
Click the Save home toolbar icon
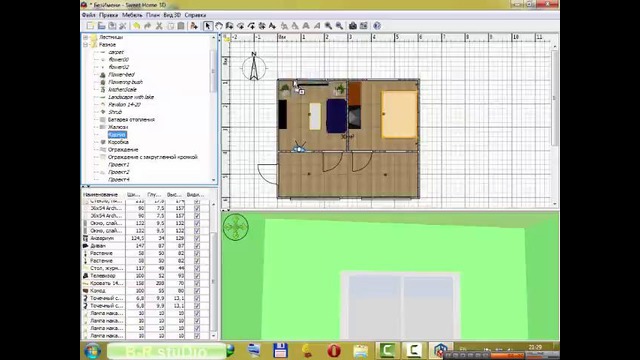pos(112,26)
